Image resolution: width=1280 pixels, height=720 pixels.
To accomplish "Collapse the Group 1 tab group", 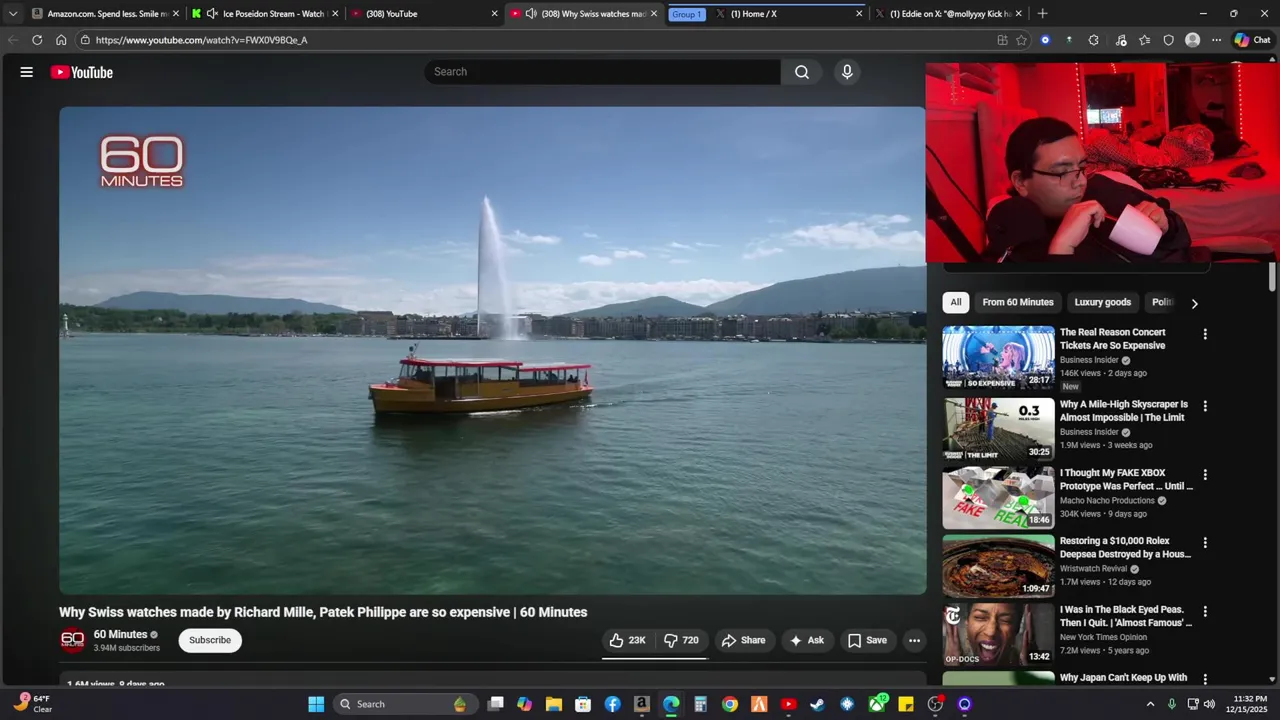I will click(686, 14).
